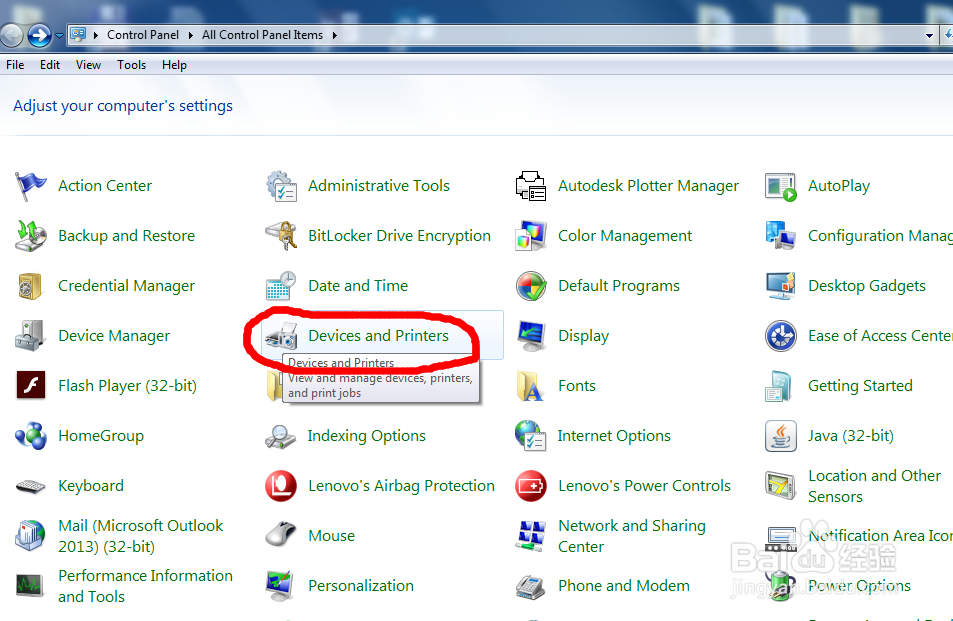Open the Administrative Tools gear icon
Viewport: 953px width, 621px height.
(281, 186)
